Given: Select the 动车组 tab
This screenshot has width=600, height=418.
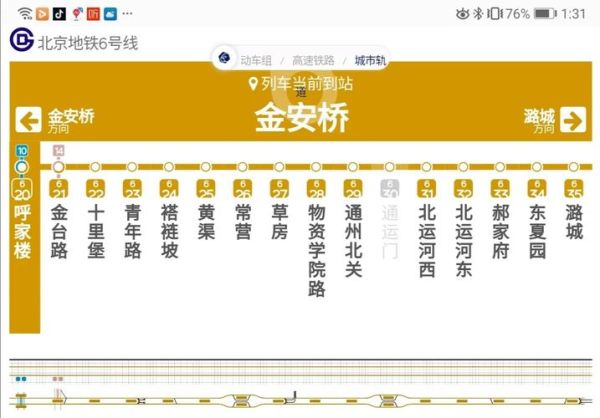Looking at the screenshot, I should point(256,60).
